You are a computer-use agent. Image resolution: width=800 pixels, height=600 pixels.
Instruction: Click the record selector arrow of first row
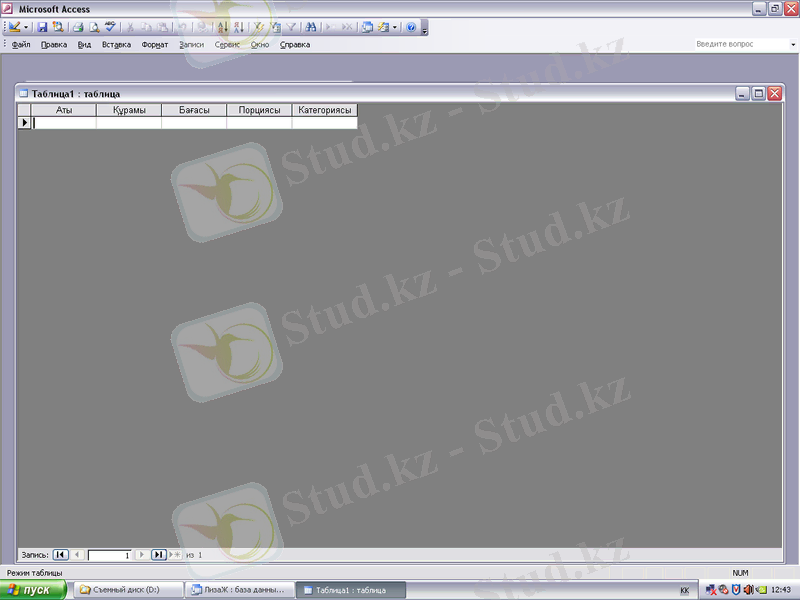click(x=24, y=122)
